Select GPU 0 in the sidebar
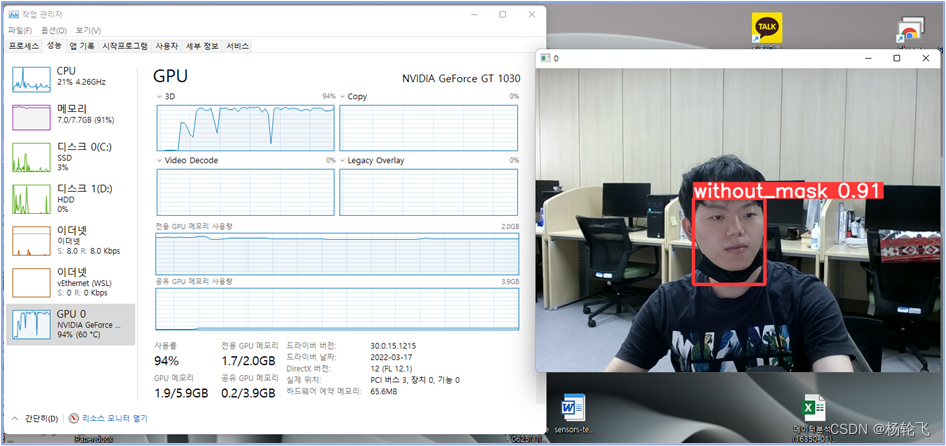Viewport: 946px width, 446px height. coord(70,324)
